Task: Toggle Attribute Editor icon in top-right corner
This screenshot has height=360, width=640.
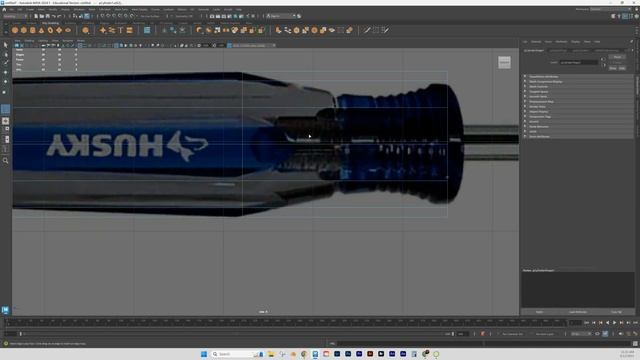Action: (x=625, y=16)
